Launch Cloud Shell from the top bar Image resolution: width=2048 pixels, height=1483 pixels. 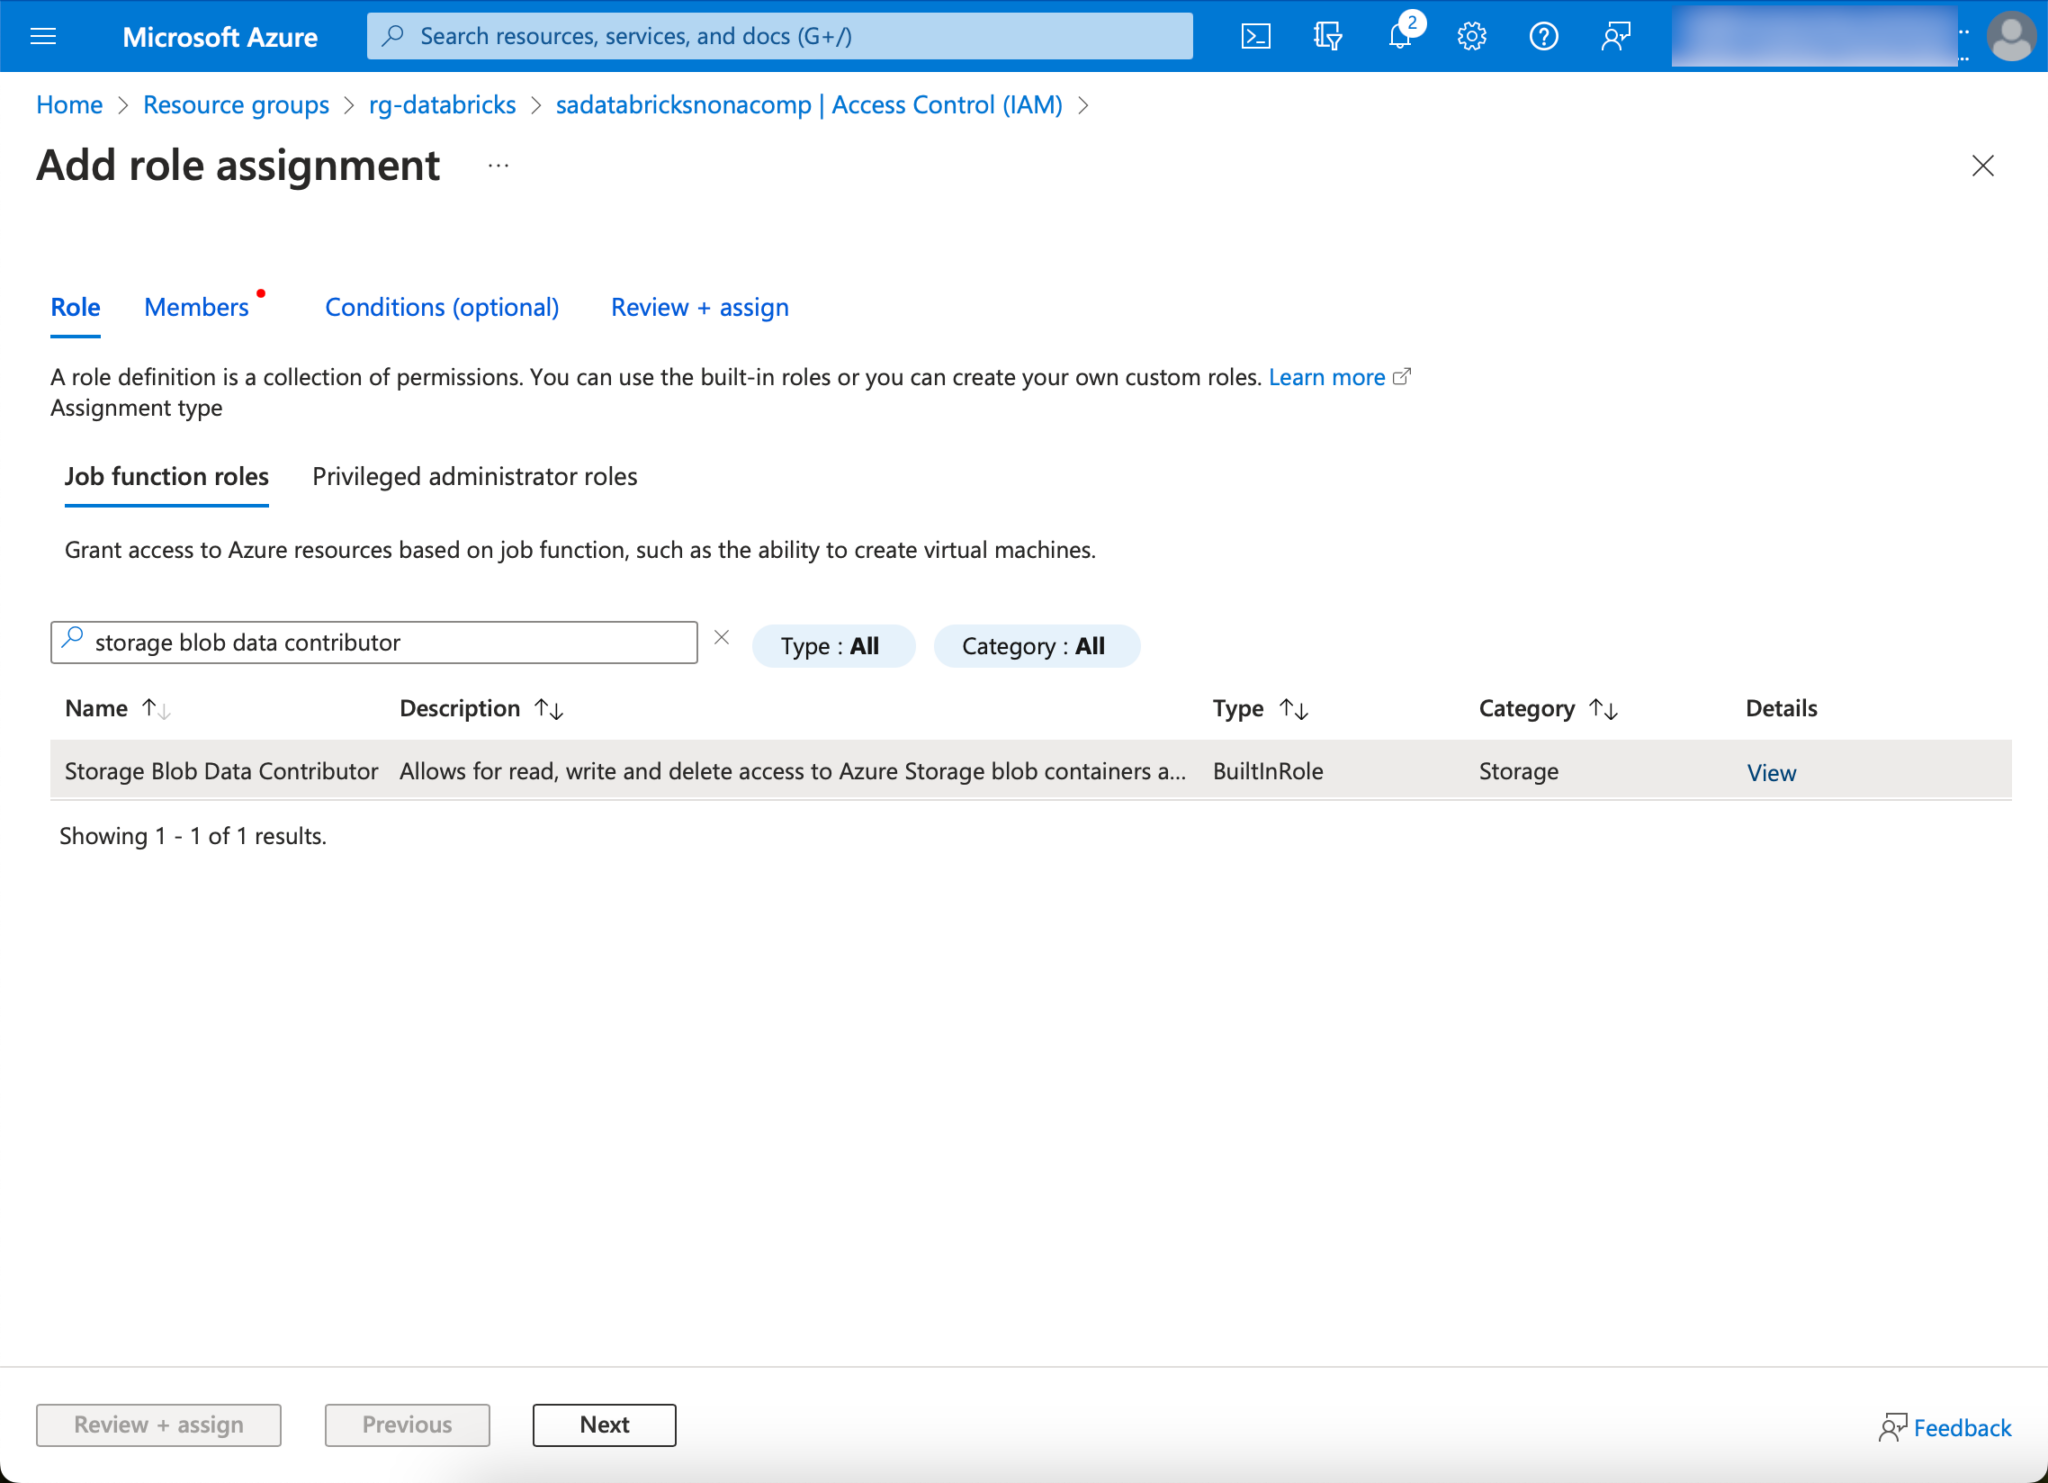(1255, 37)
